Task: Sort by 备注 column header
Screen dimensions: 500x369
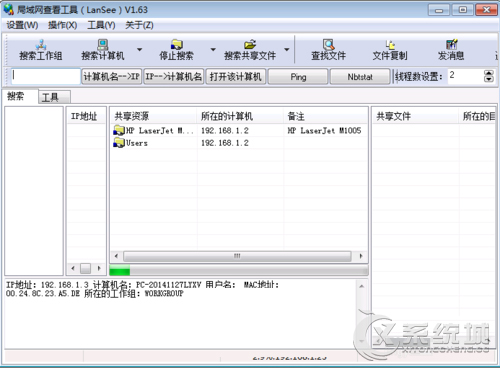Action: 325,116
